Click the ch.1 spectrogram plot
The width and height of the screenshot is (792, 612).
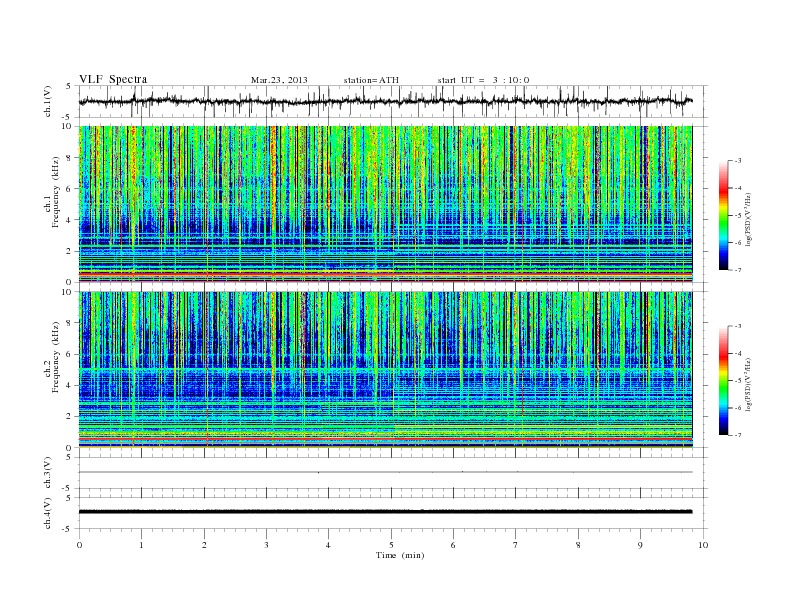pyautogui.click(x=385, y=204)
